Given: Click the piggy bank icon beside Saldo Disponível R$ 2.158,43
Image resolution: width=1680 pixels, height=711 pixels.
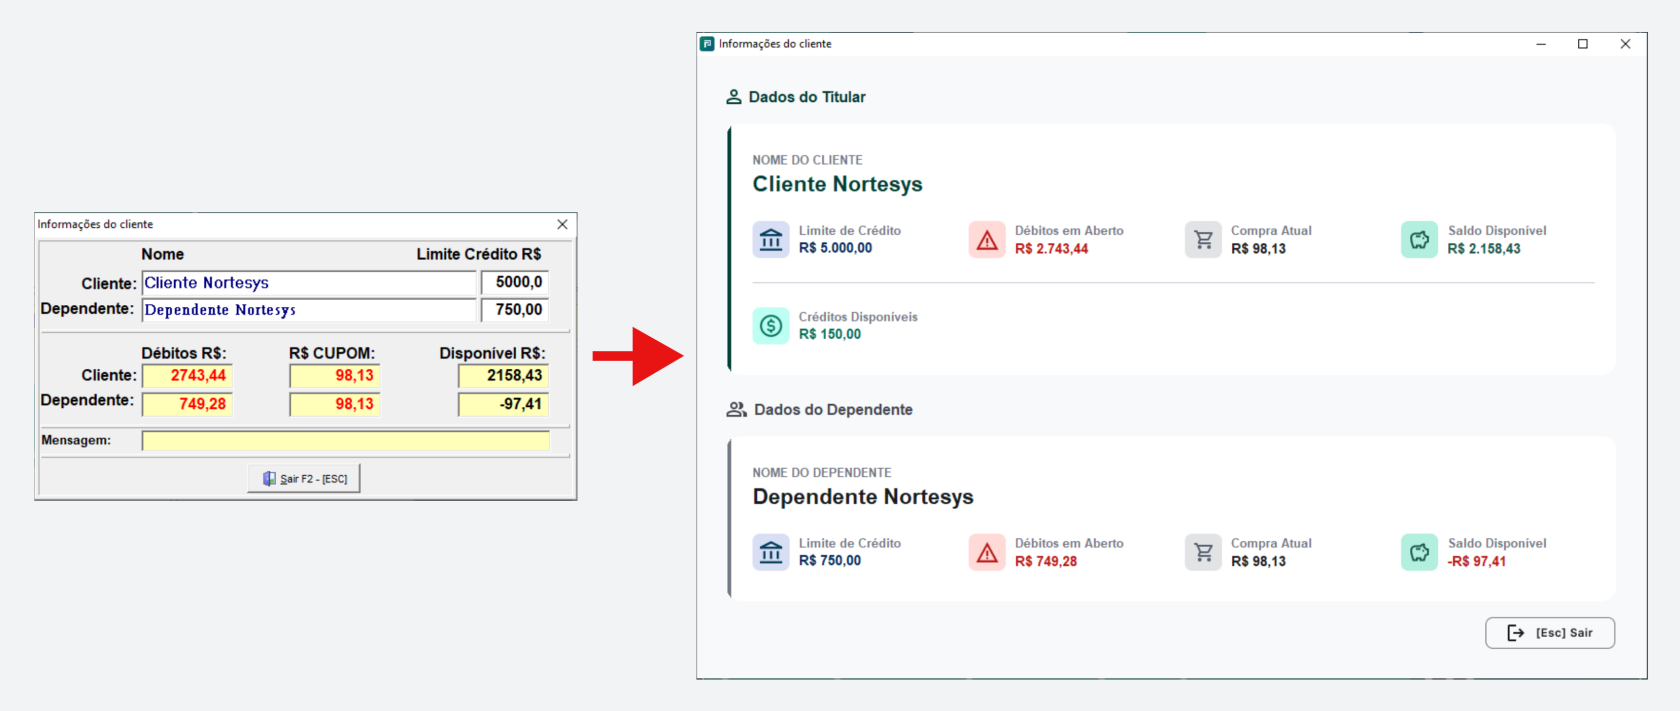Looking at the screenshot, I should click(1419, 240).
